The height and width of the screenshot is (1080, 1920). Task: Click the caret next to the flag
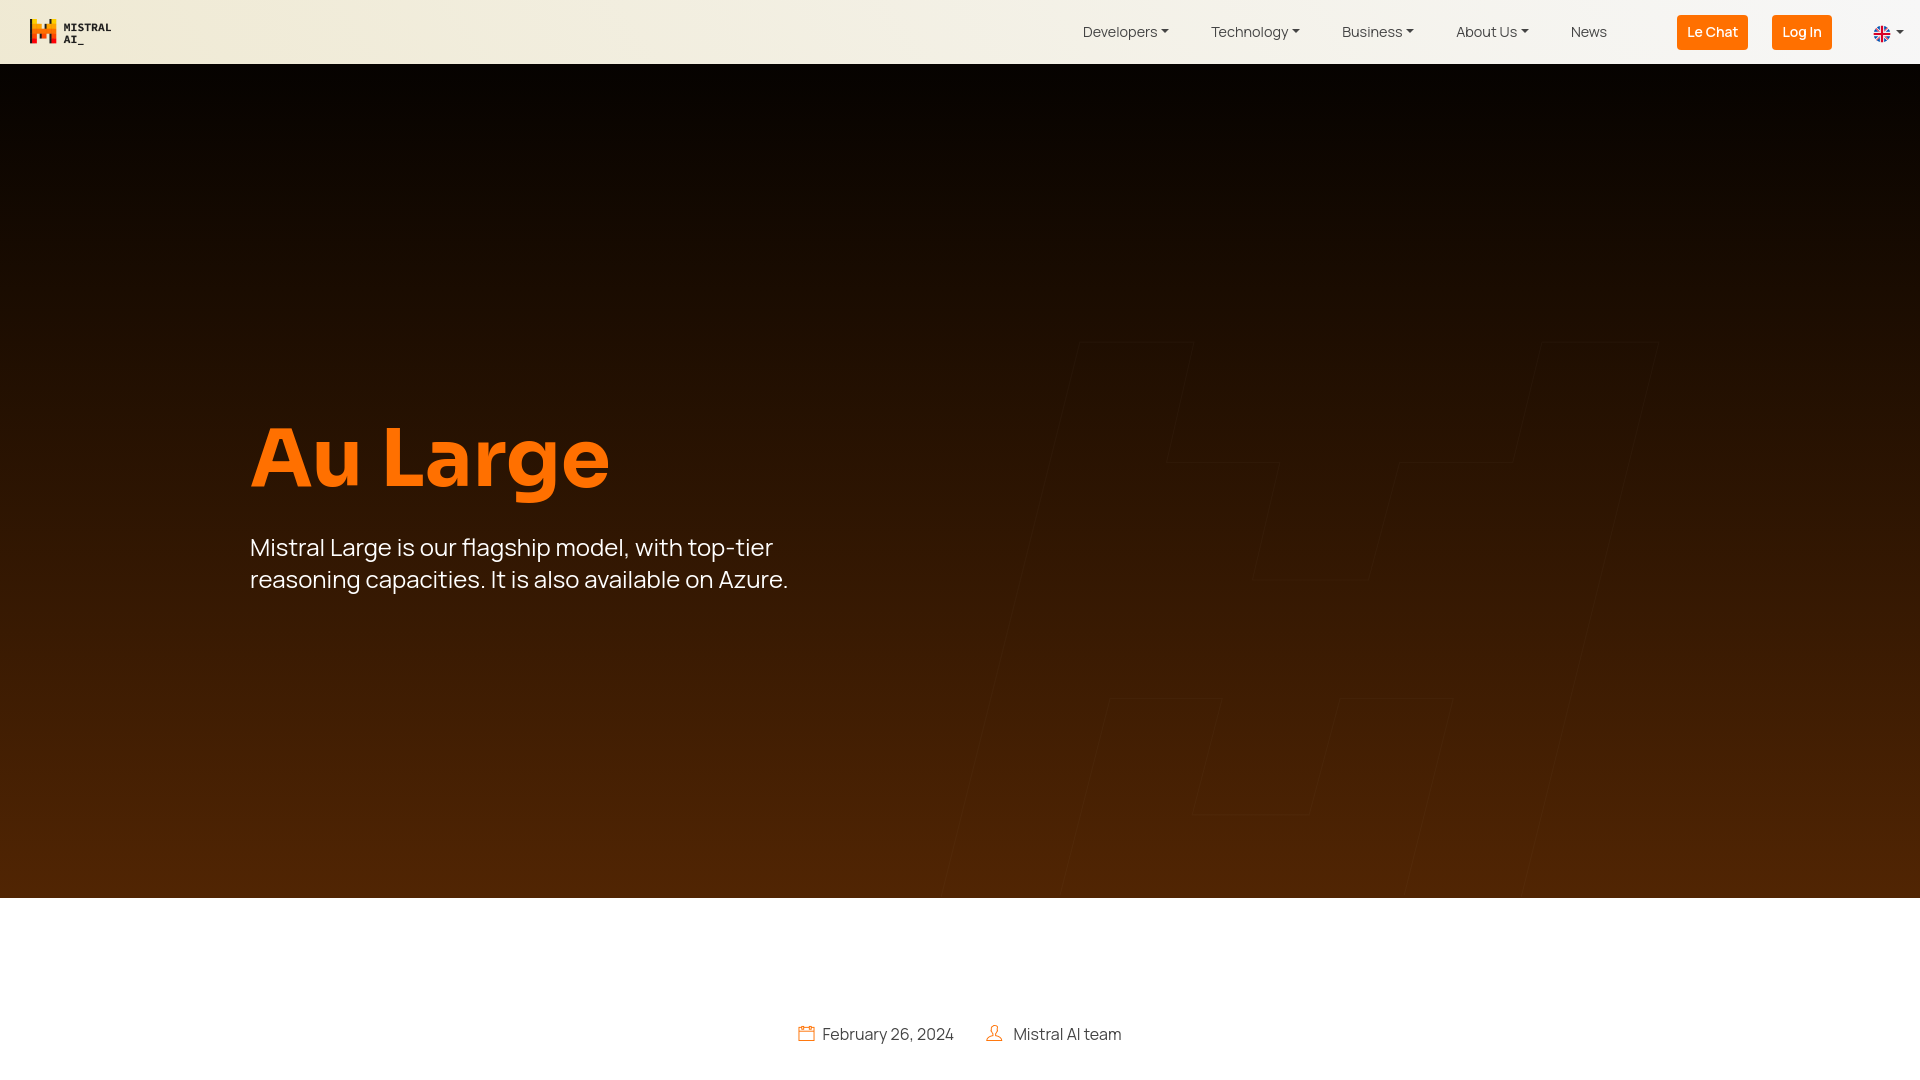1900,32
